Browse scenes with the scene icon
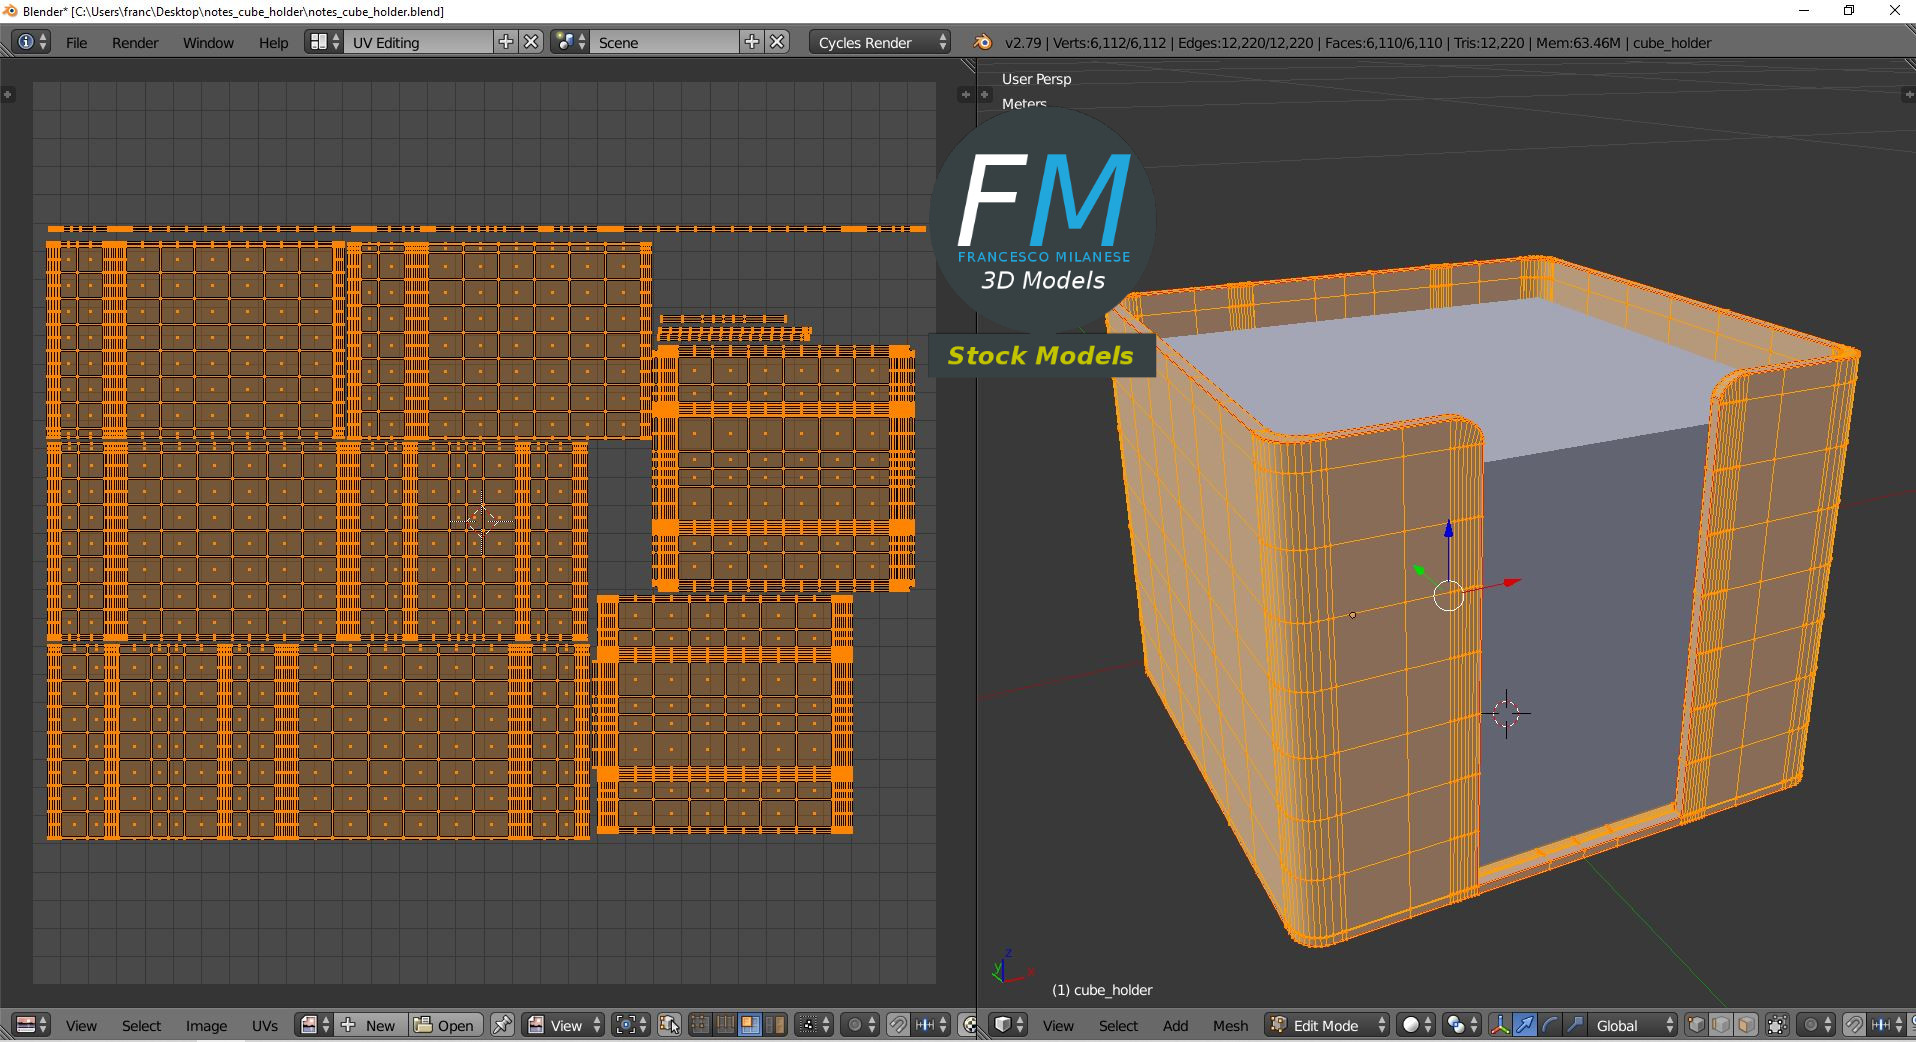1916x1042 pixels. (x=570, y=42)
